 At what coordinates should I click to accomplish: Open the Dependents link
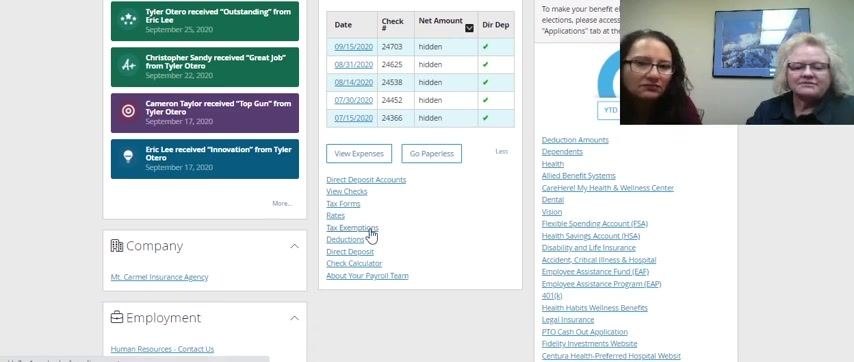tap(562, 152)
